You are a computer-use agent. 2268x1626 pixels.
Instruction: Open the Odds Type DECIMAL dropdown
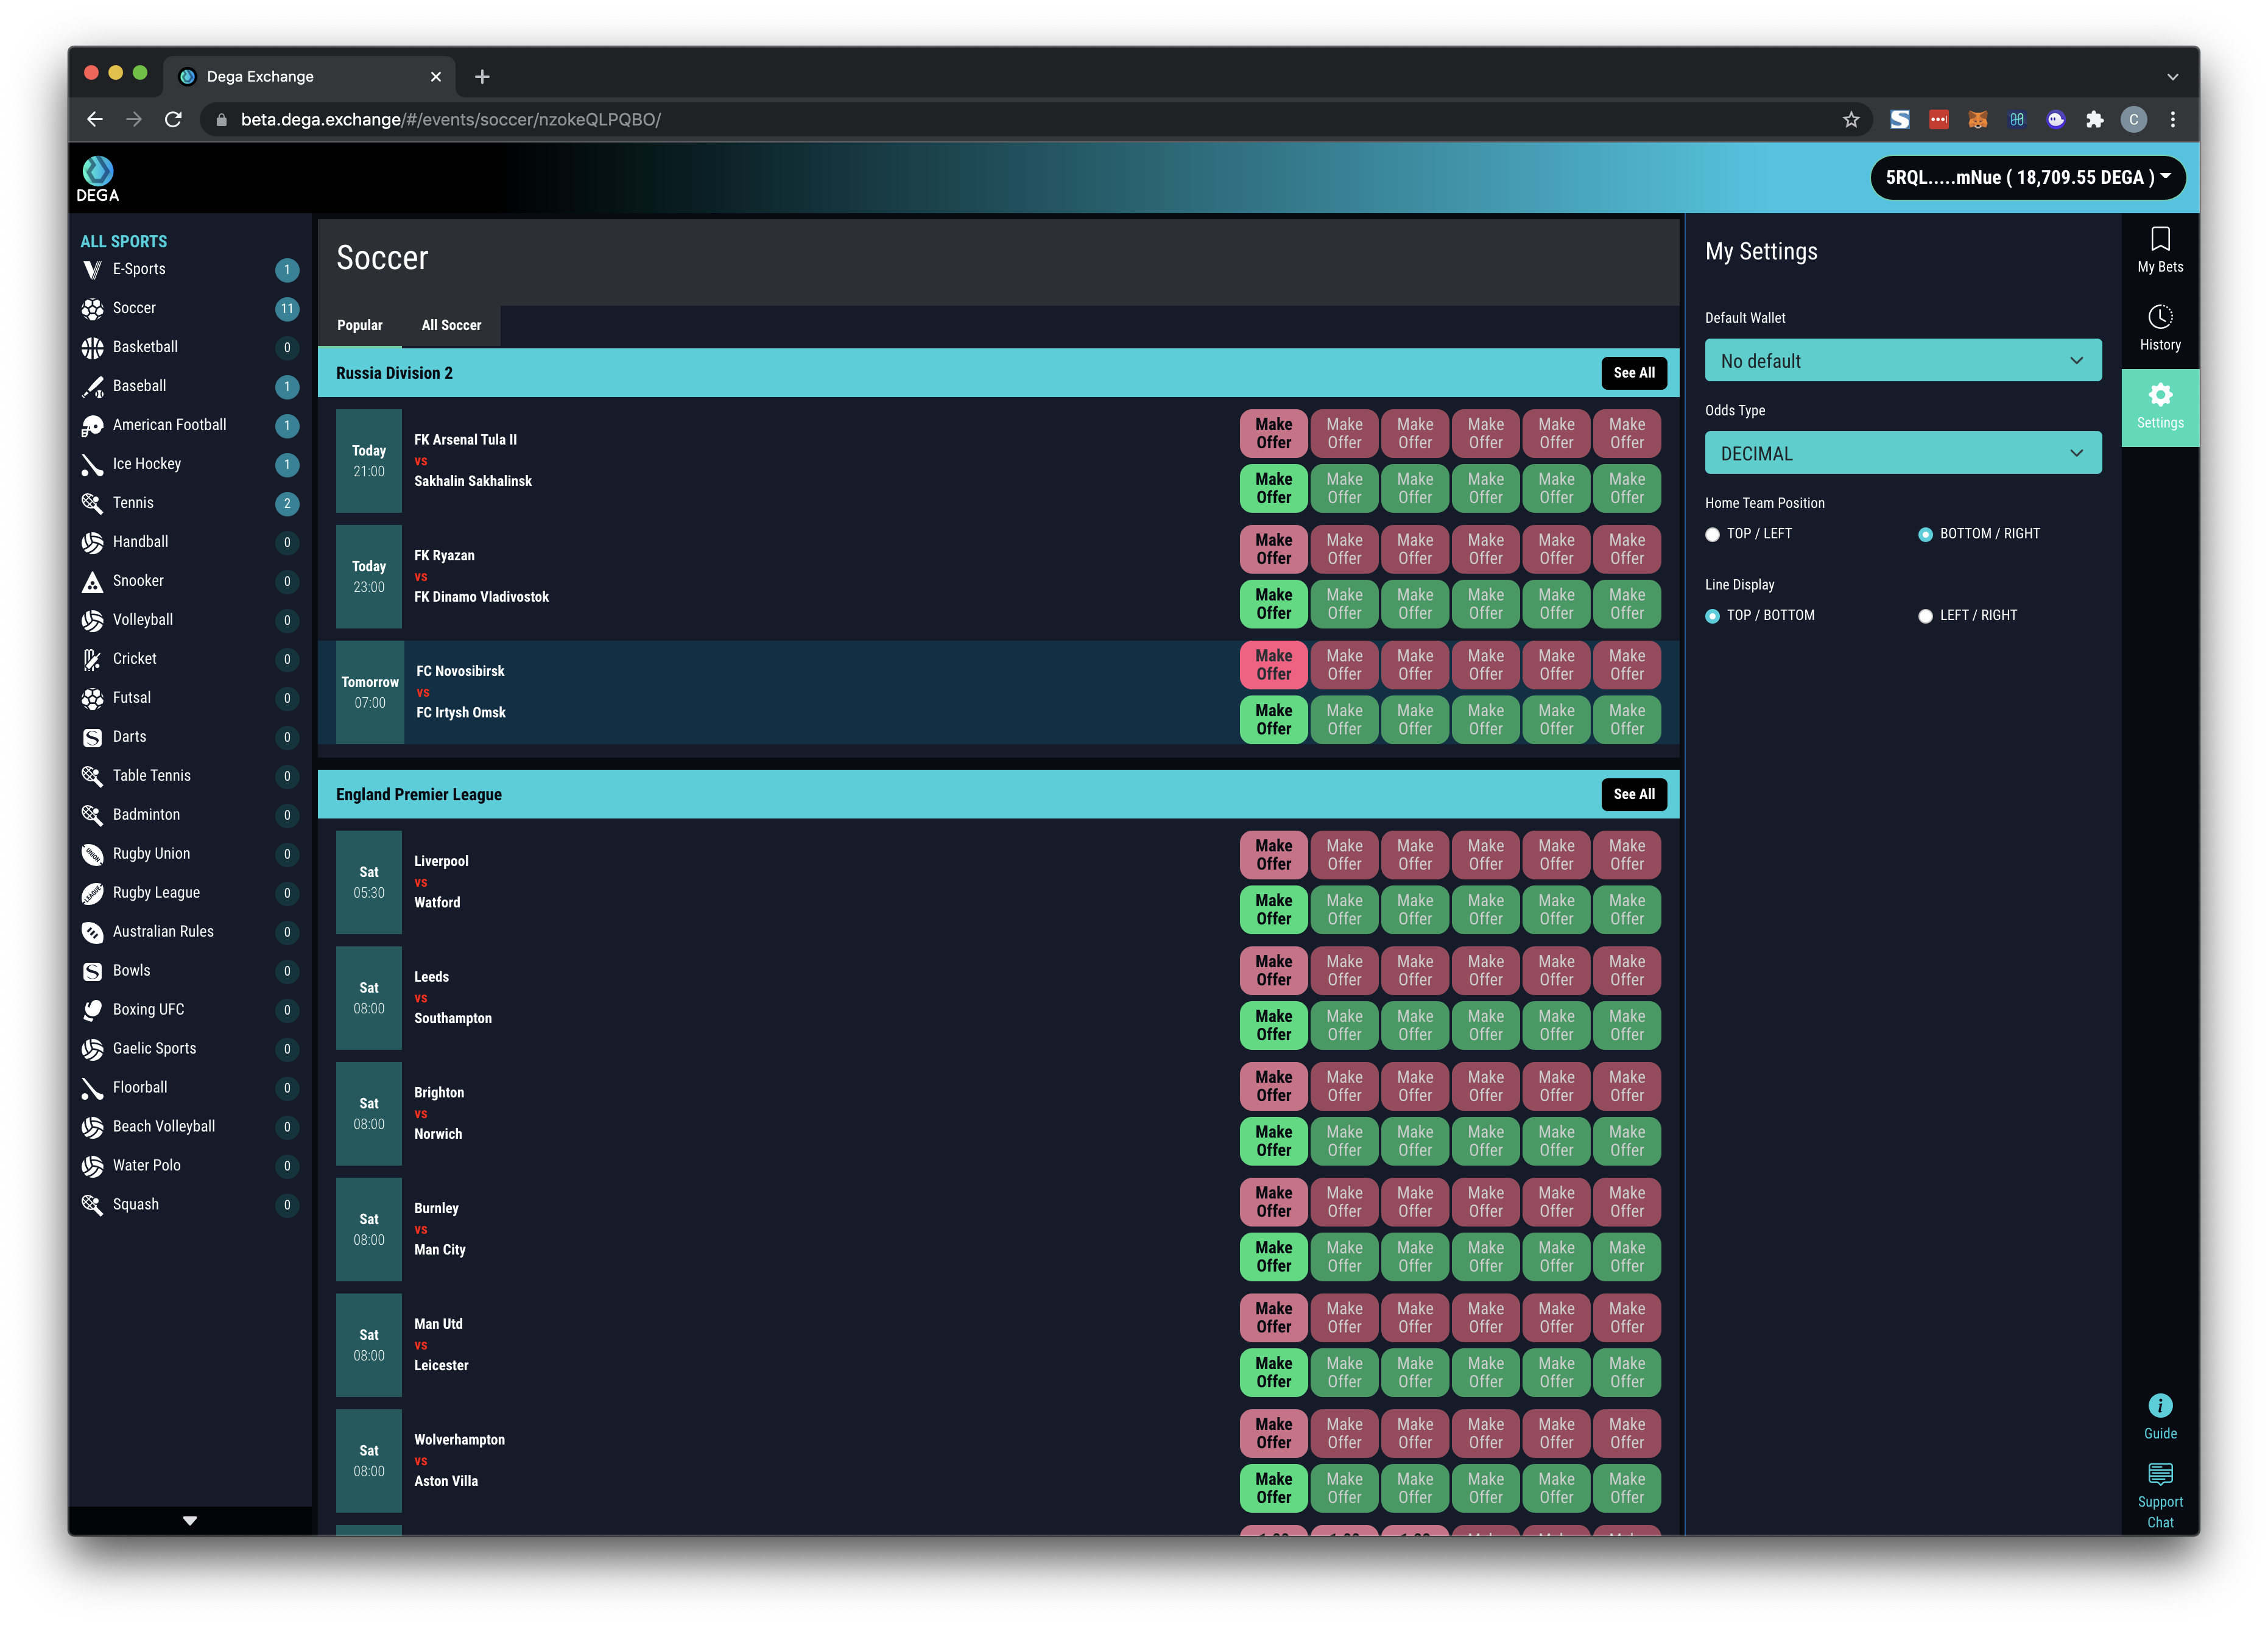pyautogui.click(x=1902, y=454)
